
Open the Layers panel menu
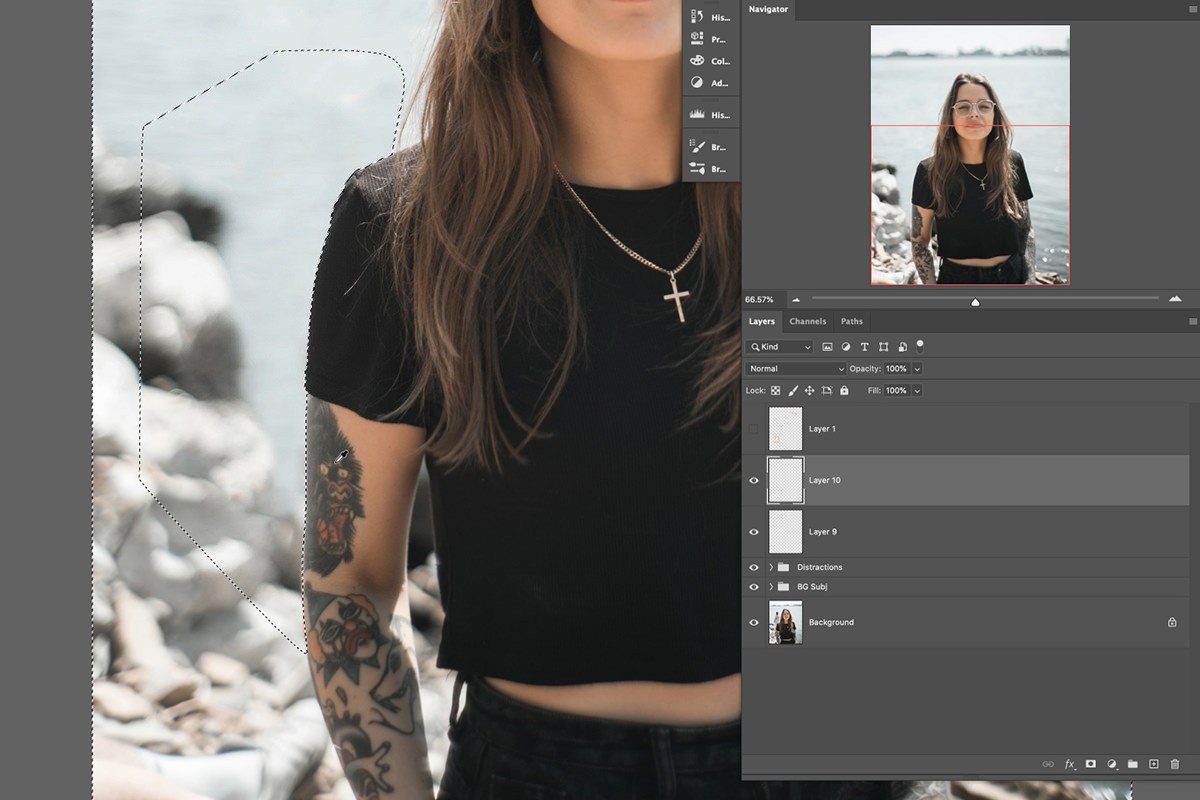(x=1192, y=322)
